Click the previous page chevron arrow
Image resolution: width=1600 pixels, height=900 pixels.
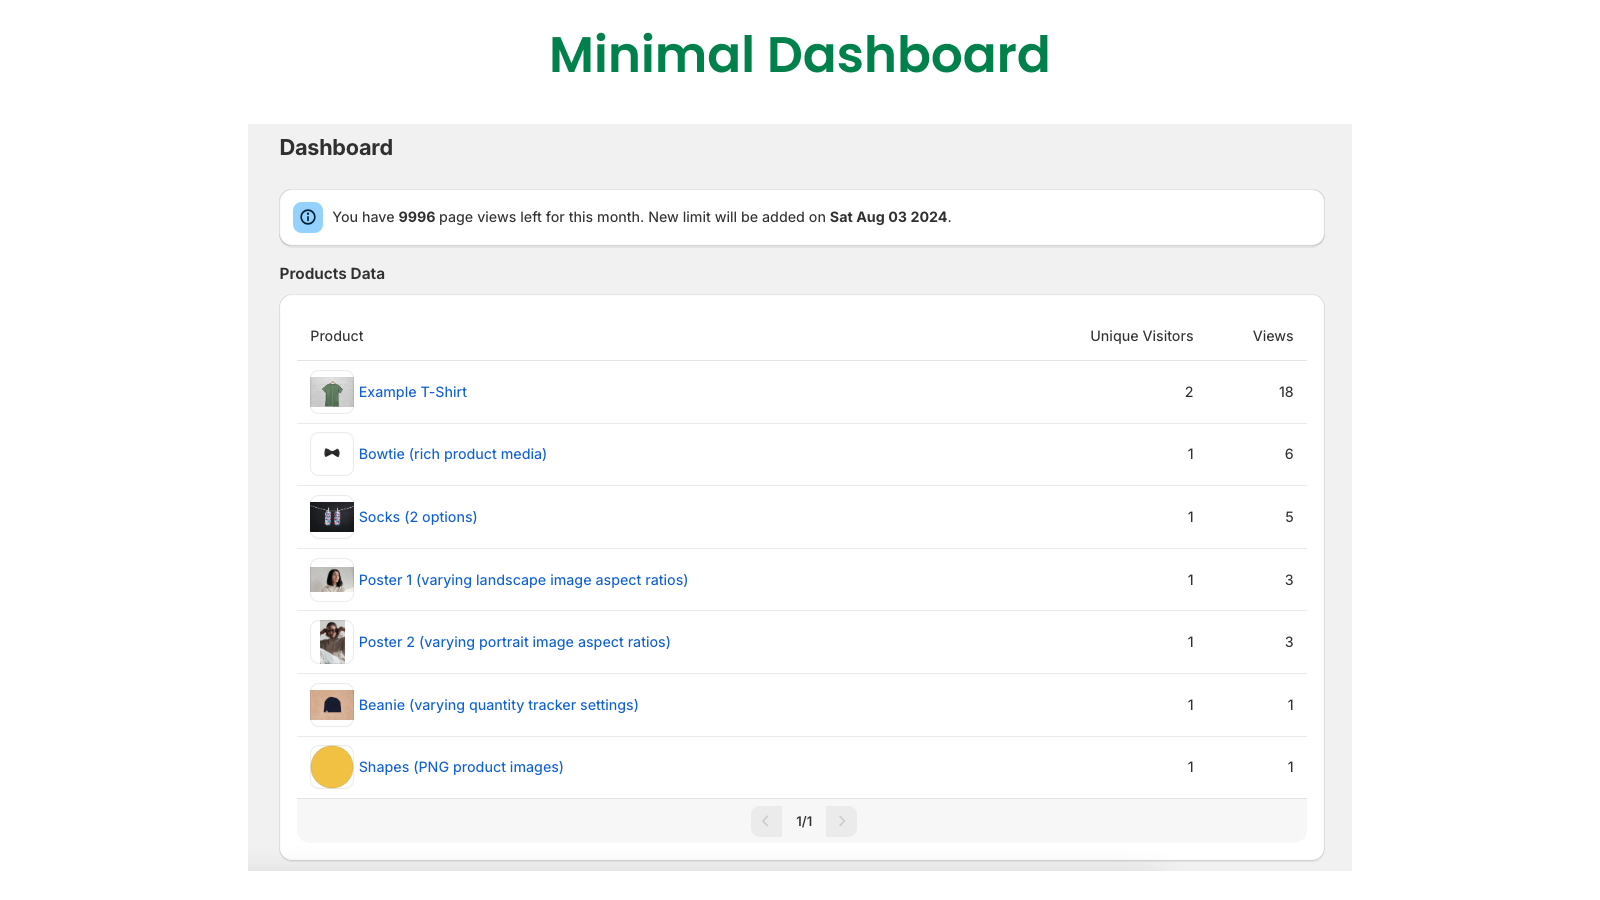pyautogui.click(x=766, y=820)
